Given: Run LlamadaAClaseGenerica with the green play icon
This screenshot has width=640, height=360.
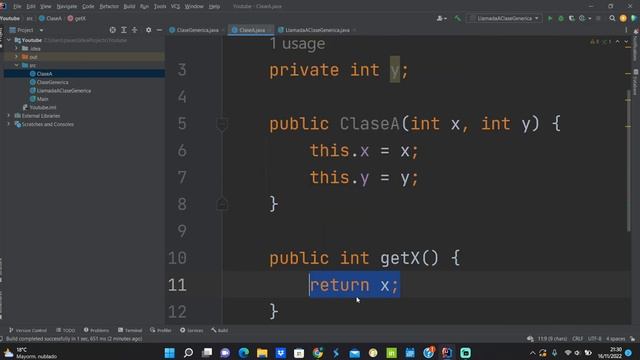Looking at the screenshot, I should click(550, 18).
